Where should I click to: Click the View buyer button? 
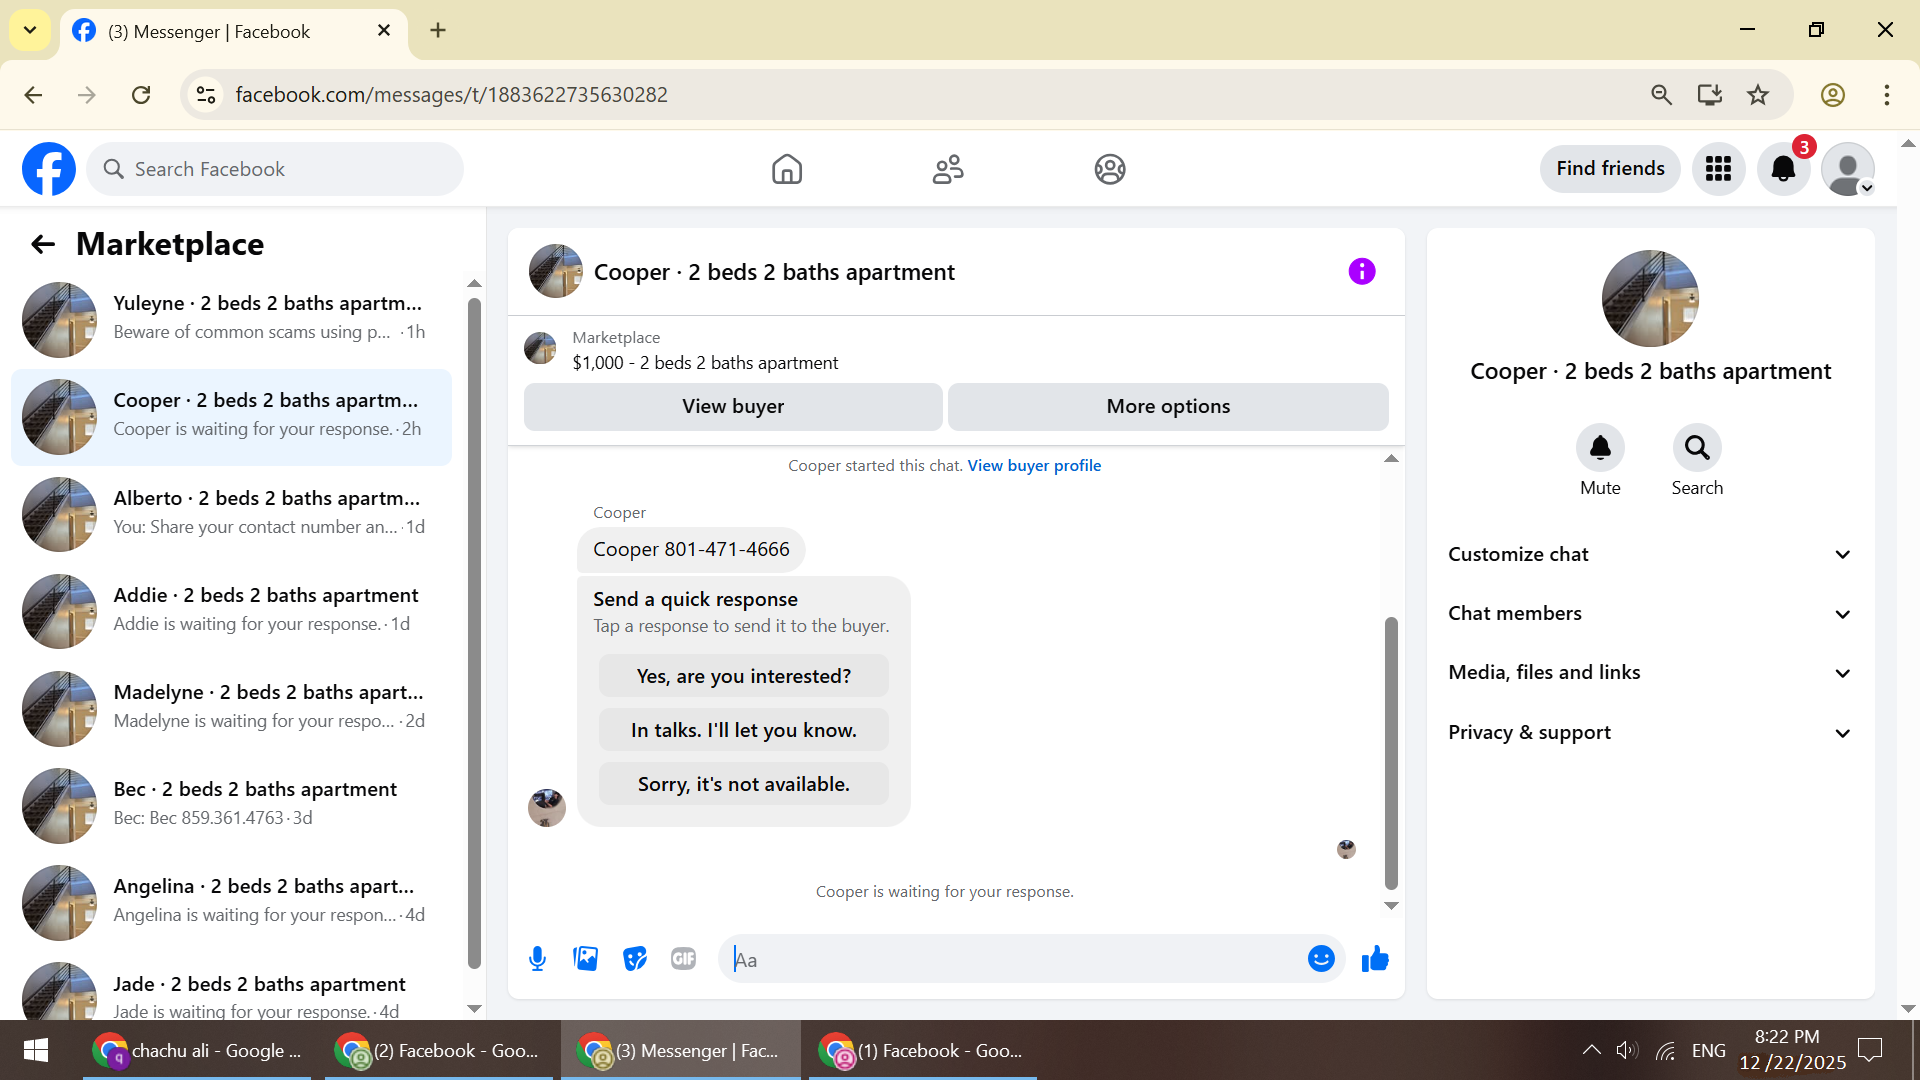[733, 406]
